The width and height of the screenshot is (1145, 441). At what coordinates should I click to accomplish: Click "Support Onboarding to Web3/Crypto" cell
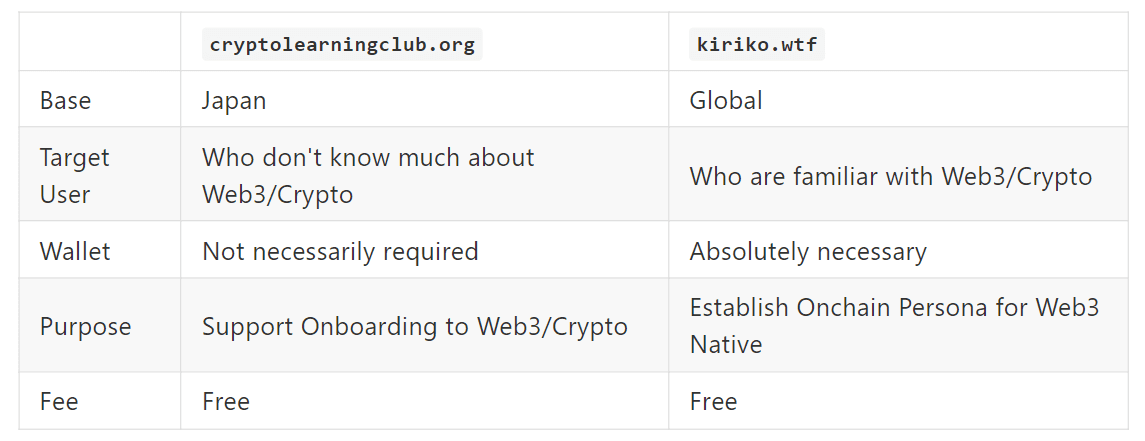[415, 327]
